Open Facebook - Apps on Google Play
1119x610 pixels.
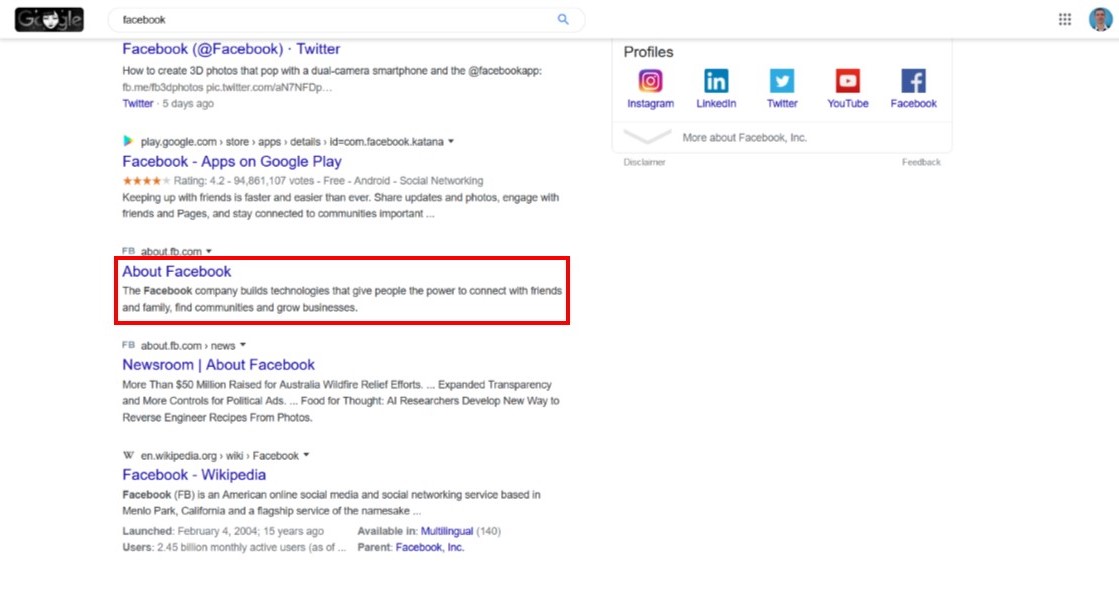point(232,162)
